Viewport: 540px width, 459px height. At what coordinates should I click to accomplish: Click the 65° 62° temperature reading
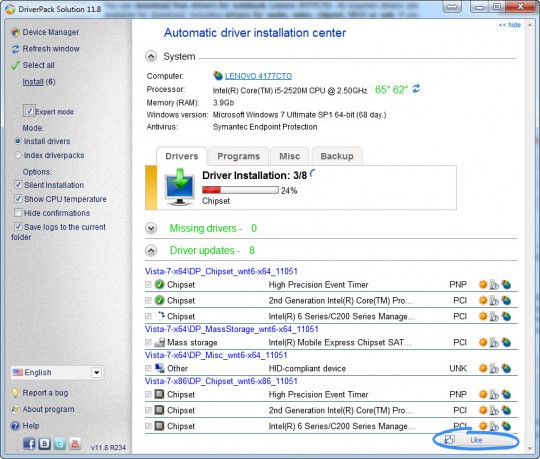coord(391,90)
